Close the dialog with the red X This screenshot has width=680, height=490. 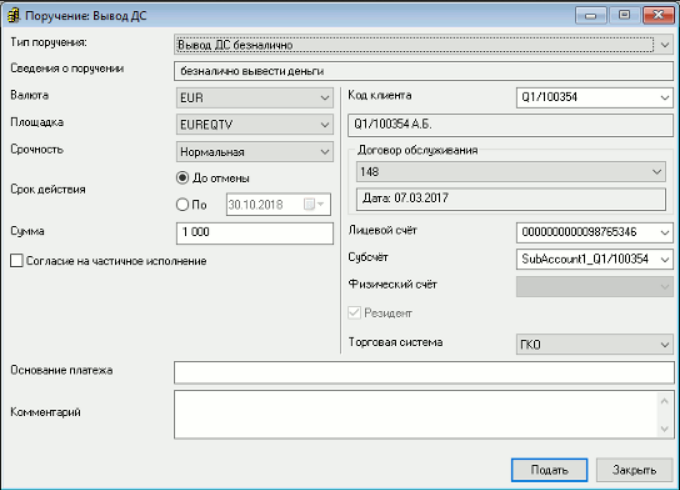656,16
